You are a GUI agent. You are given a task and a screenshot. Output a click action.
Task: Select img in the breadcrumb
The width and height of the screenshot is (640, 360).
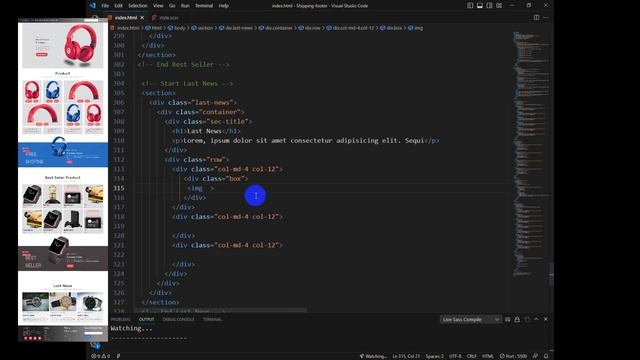(418, 28)
